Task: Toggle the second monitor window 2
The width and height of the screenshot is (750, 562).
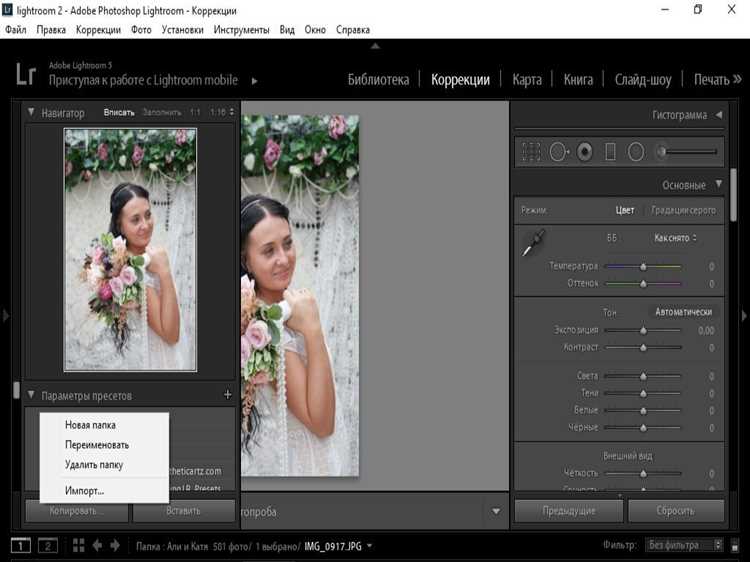Action: click(47, 545)
